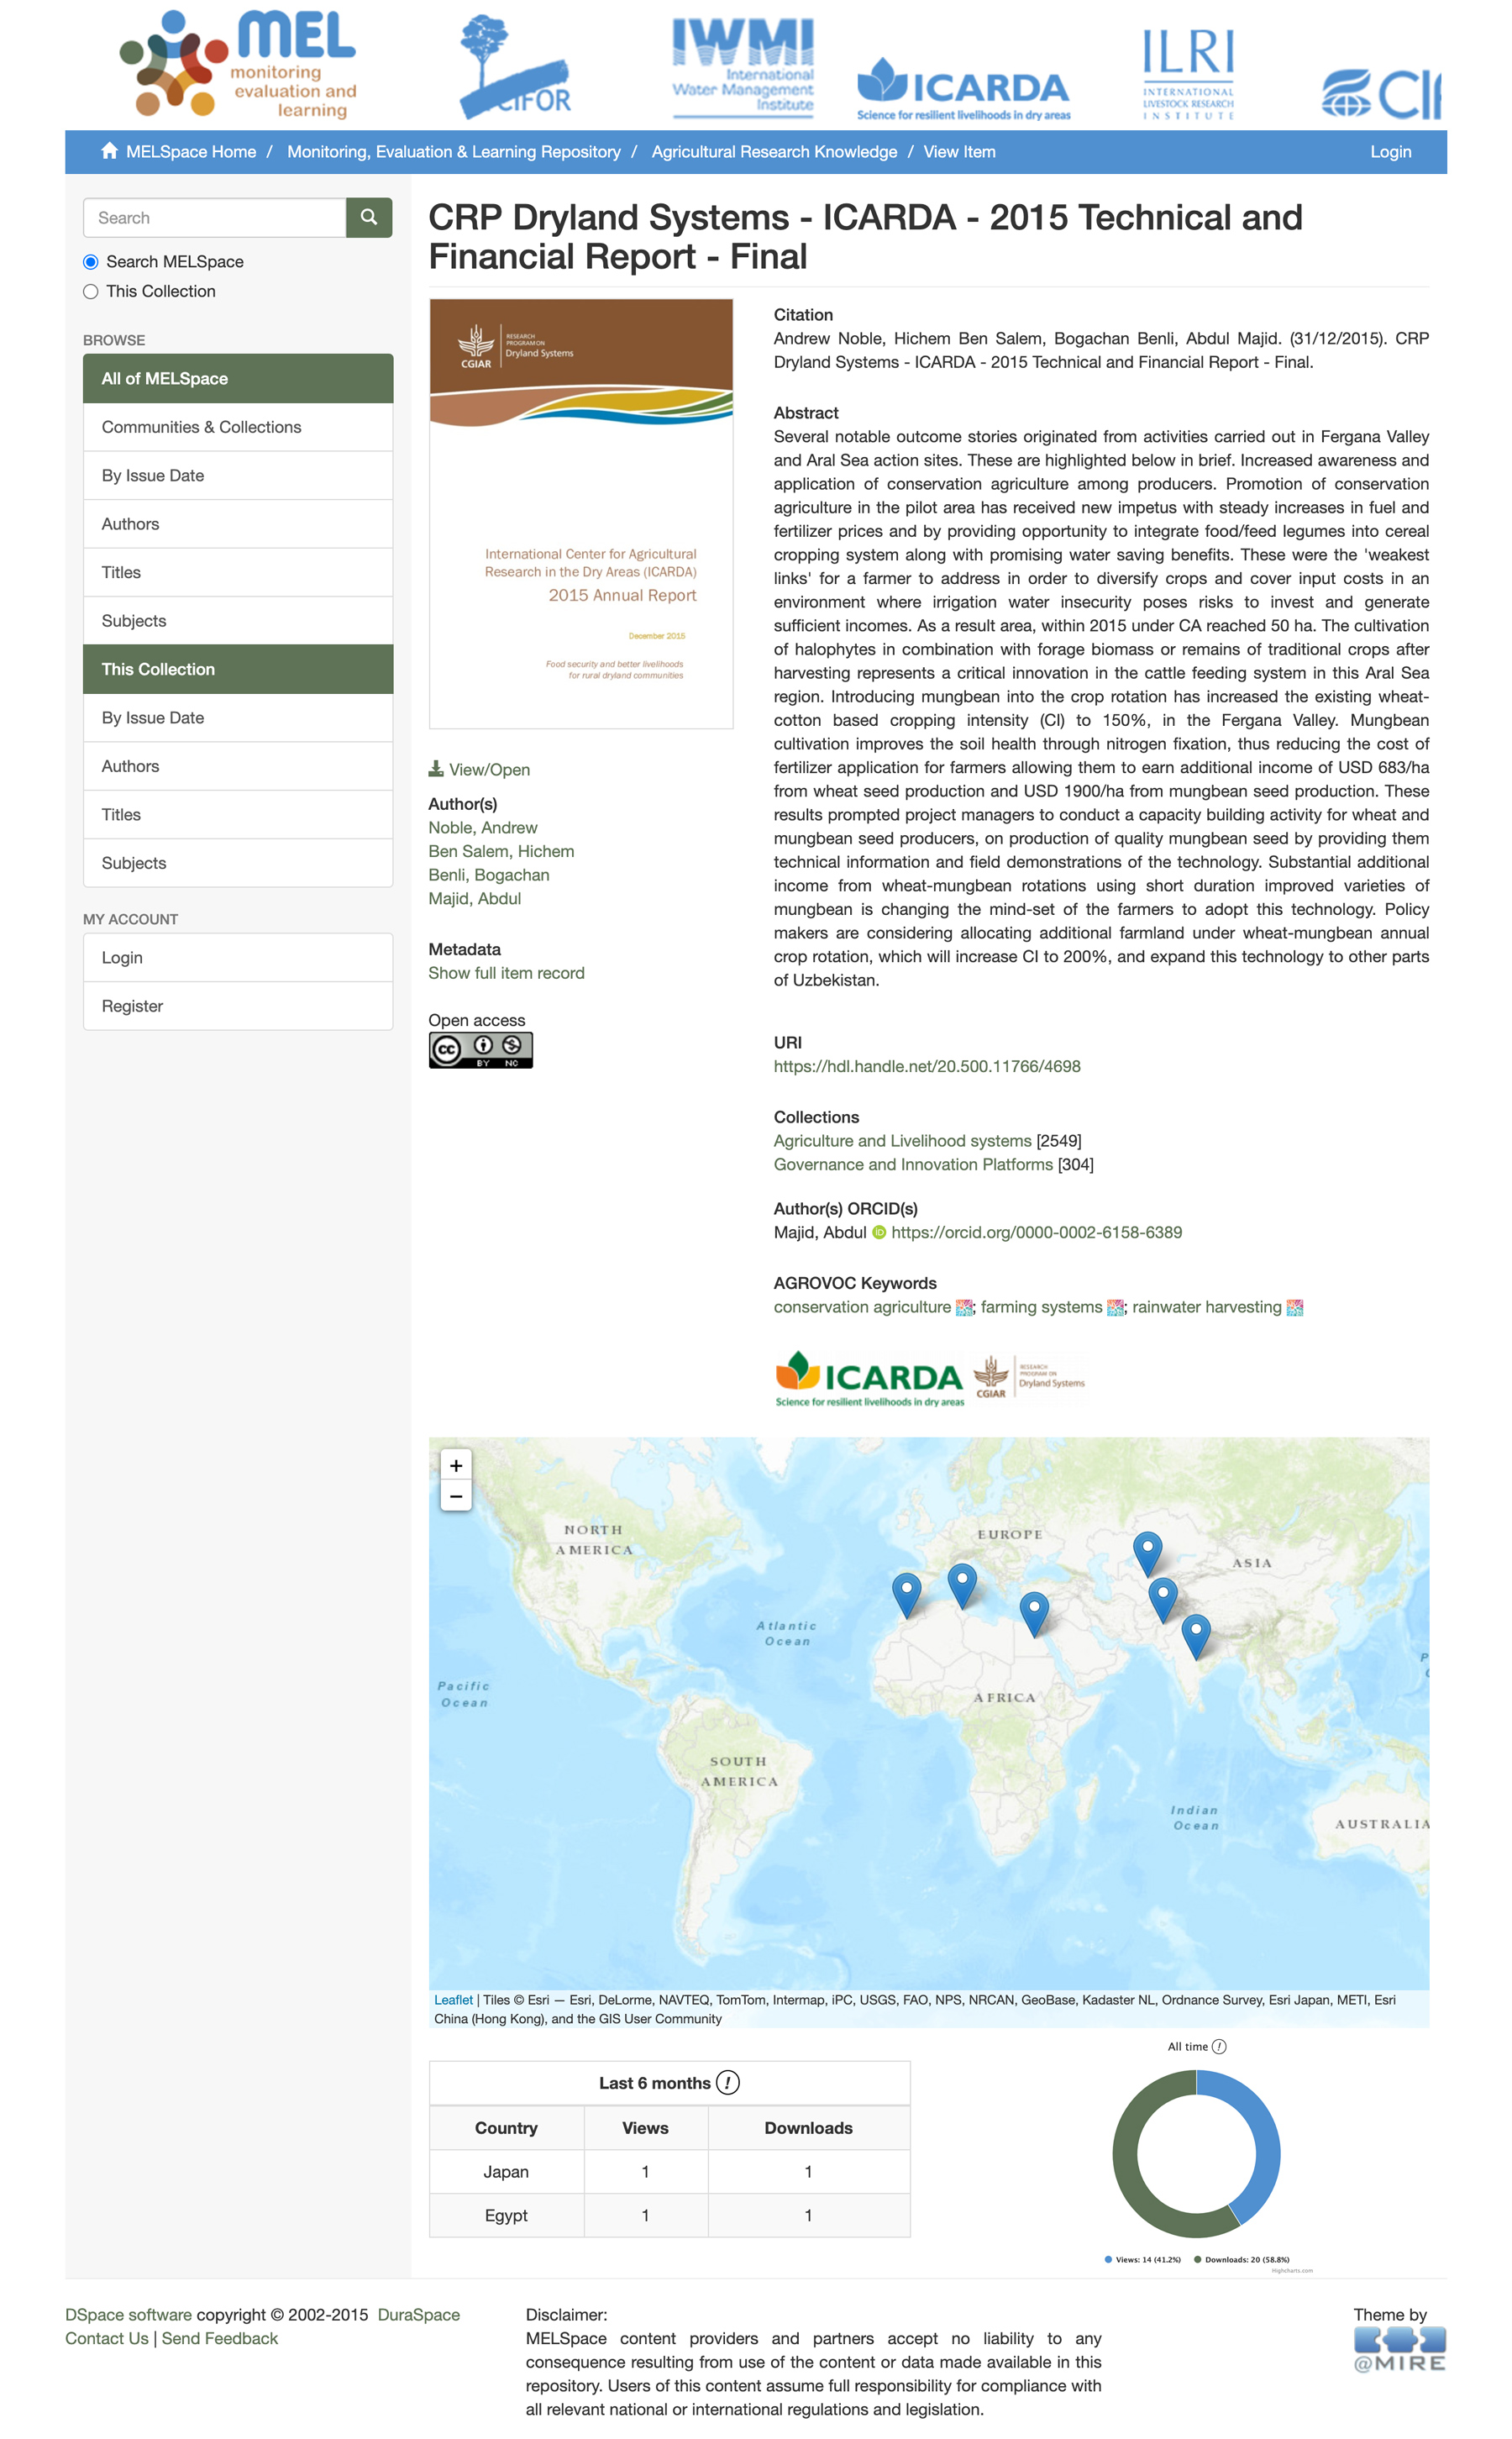Open the hdl.handle.net URI link
This screenshot has height=2439, width=1512.
click(927, 1066)
